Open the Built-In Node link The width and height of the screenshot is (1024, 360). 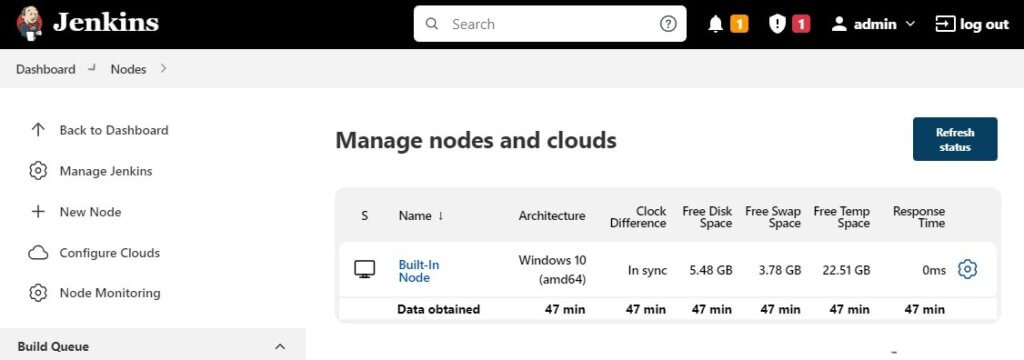point(419,271)
